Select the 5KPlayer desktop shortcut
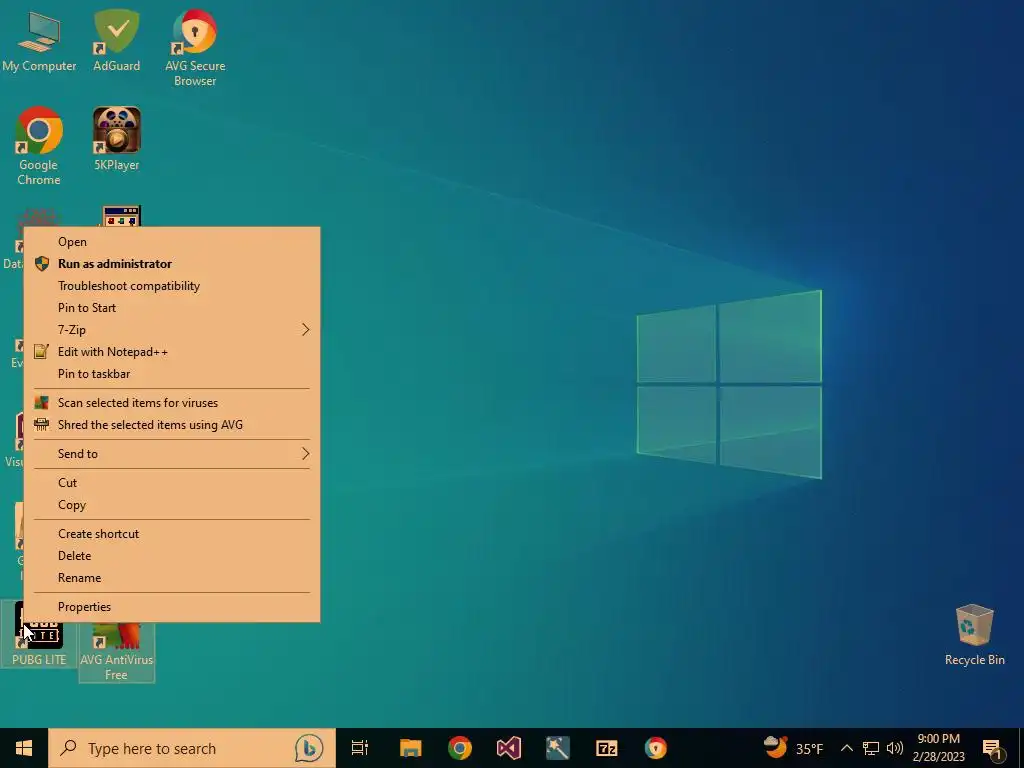This screenshot has height=768, width=1024. coord(116,138)
